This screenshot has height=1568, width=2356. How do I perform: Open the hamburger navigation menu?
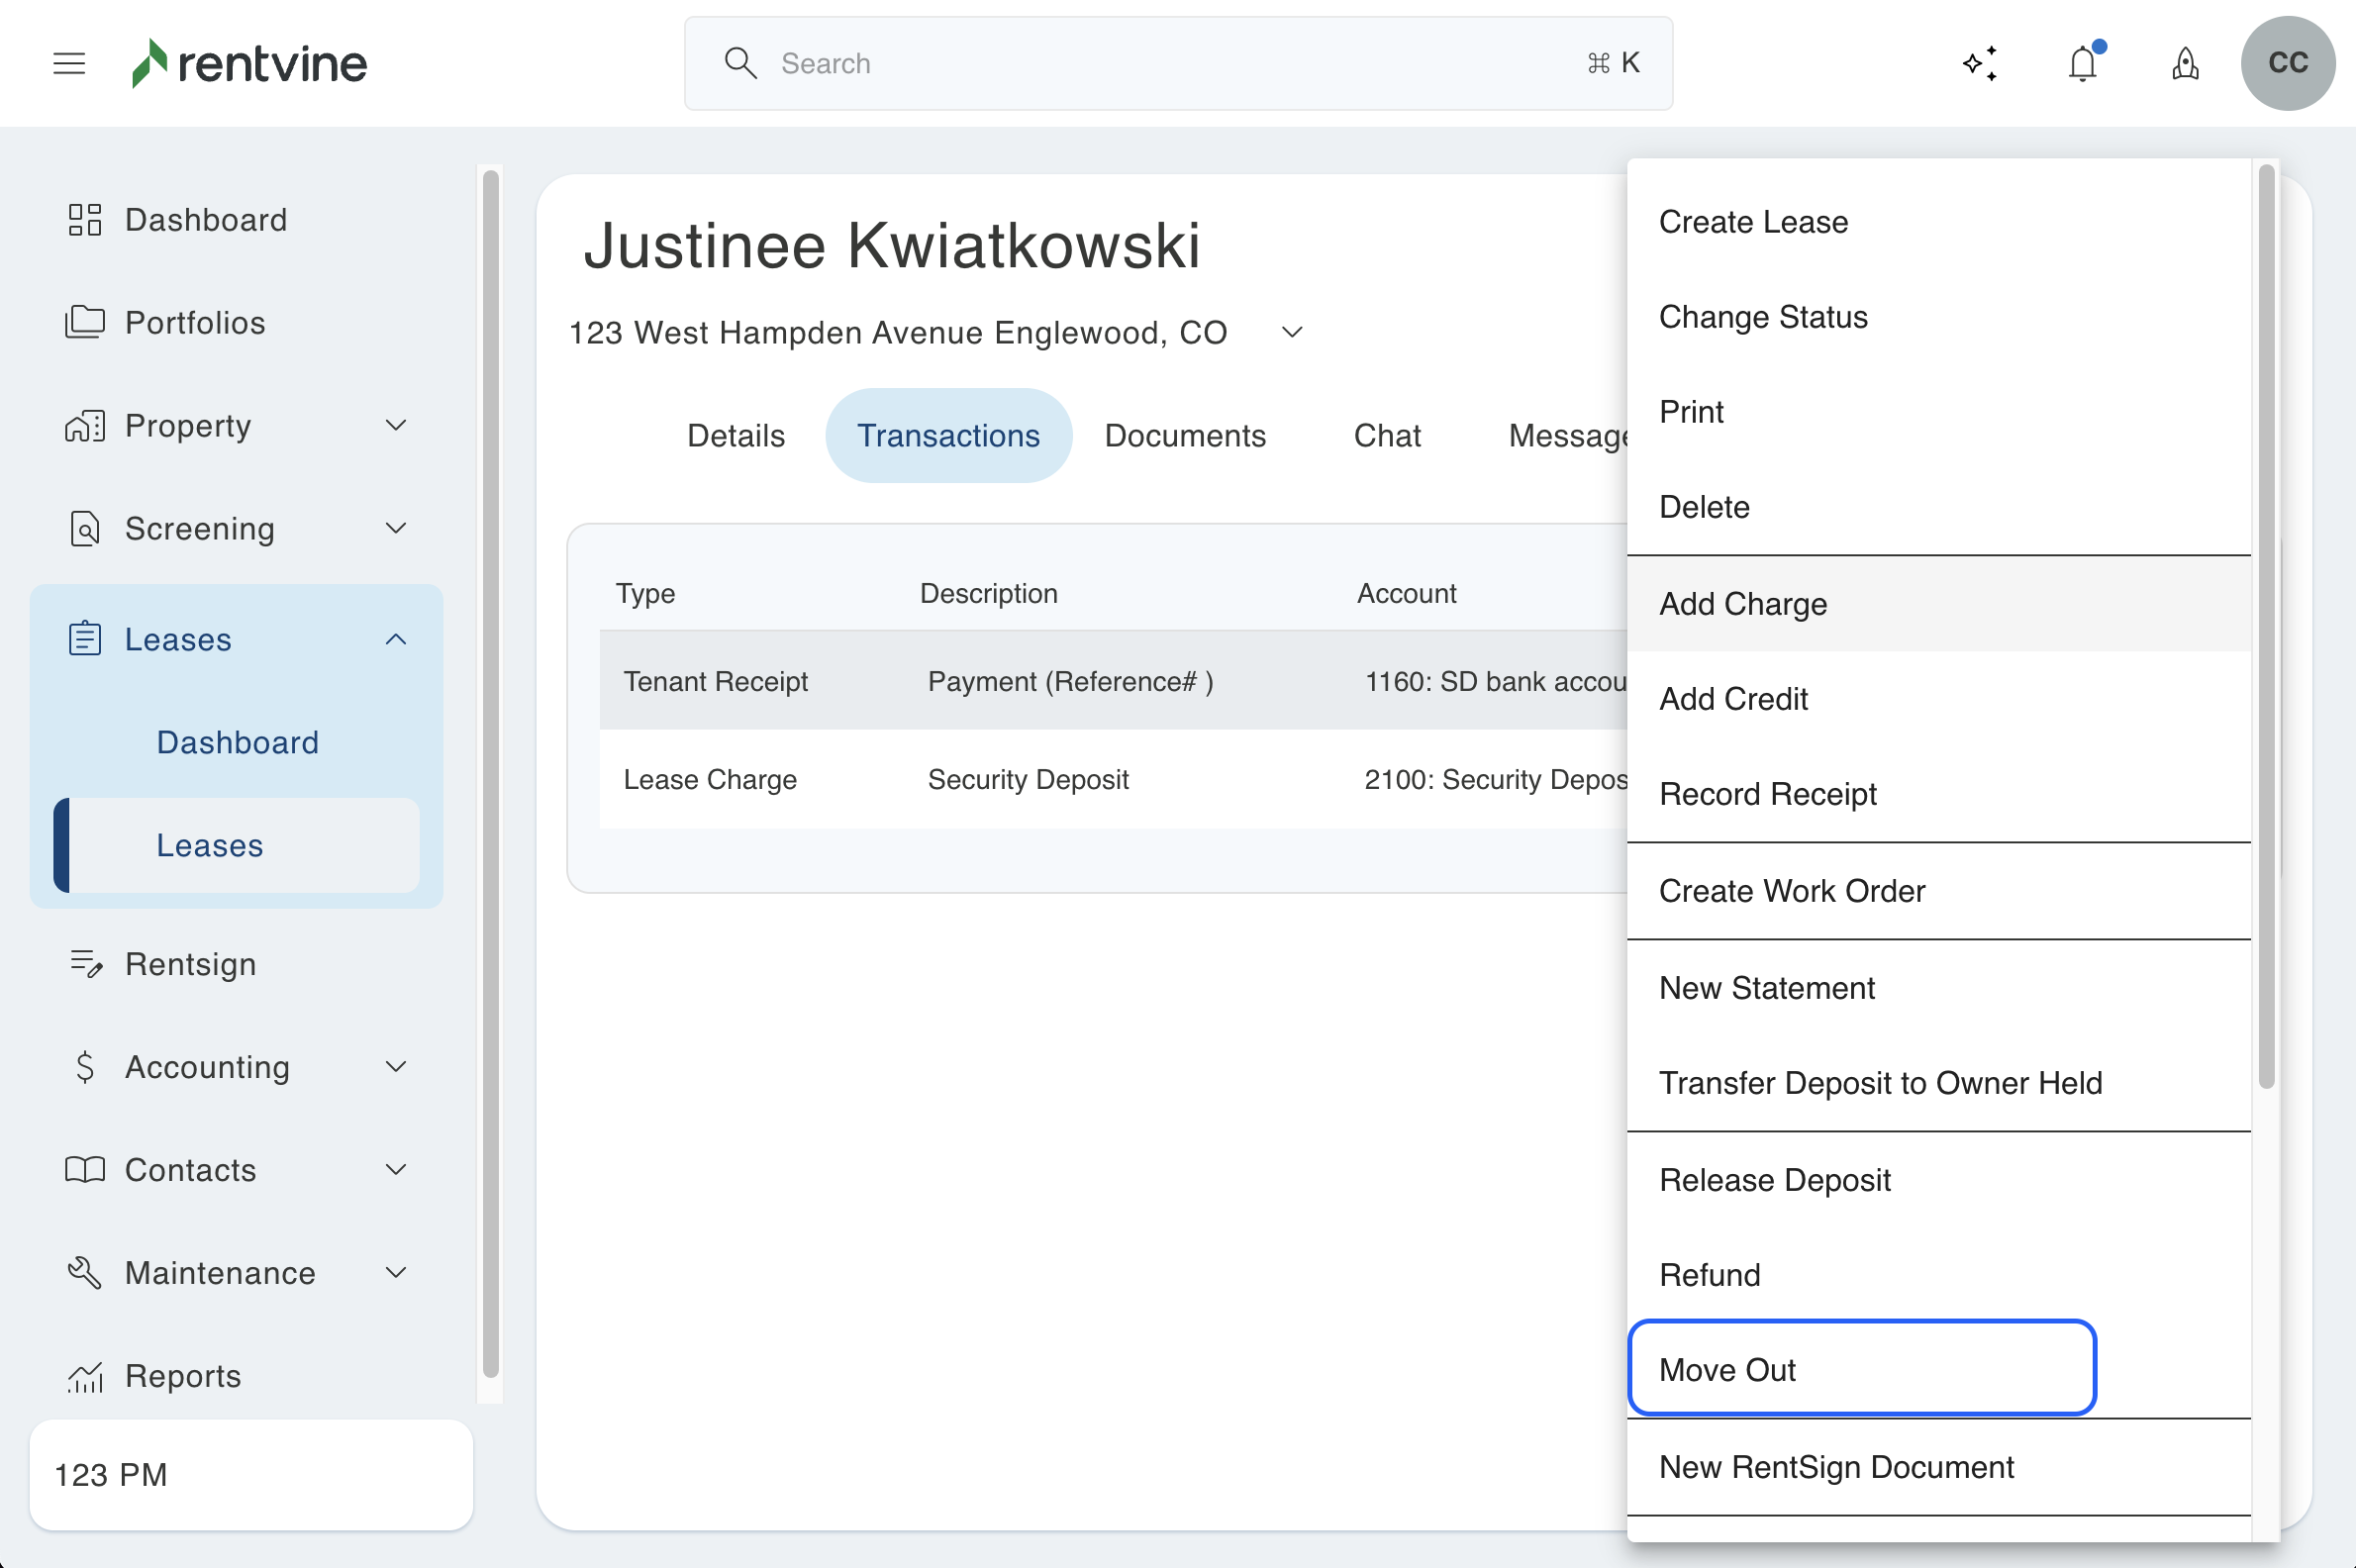click(69, 63)
